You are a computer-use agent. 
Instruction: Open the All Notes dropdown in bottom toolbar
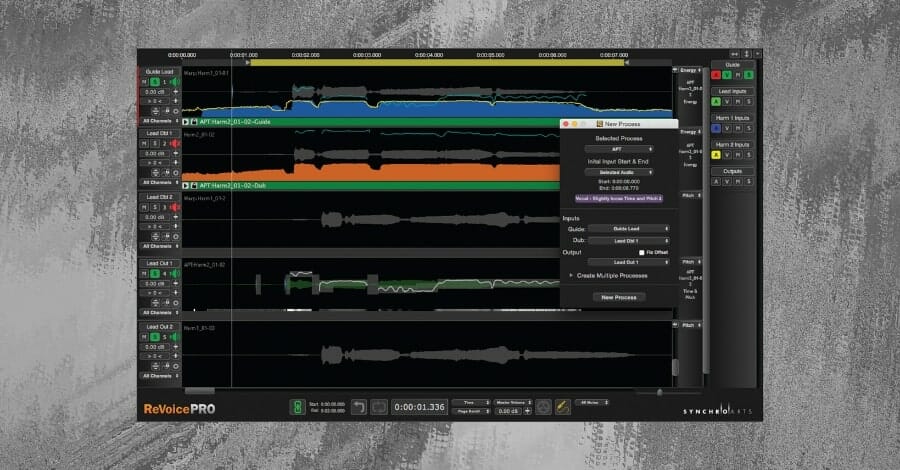click(591, 403)
